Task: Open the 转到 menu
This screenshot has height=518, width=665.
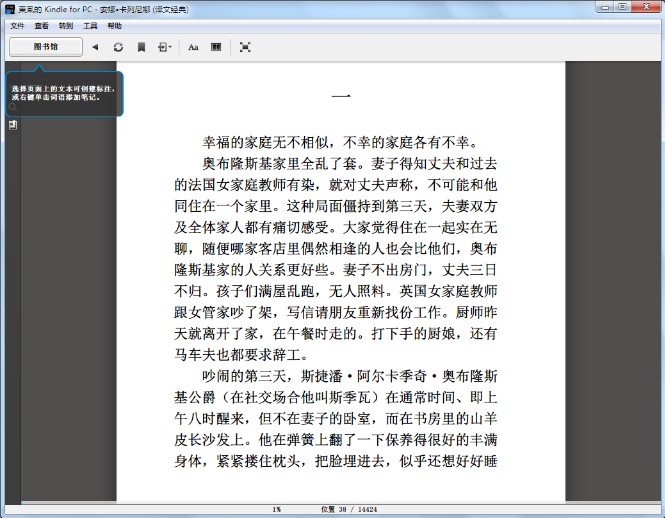Action: pos(66,25)
